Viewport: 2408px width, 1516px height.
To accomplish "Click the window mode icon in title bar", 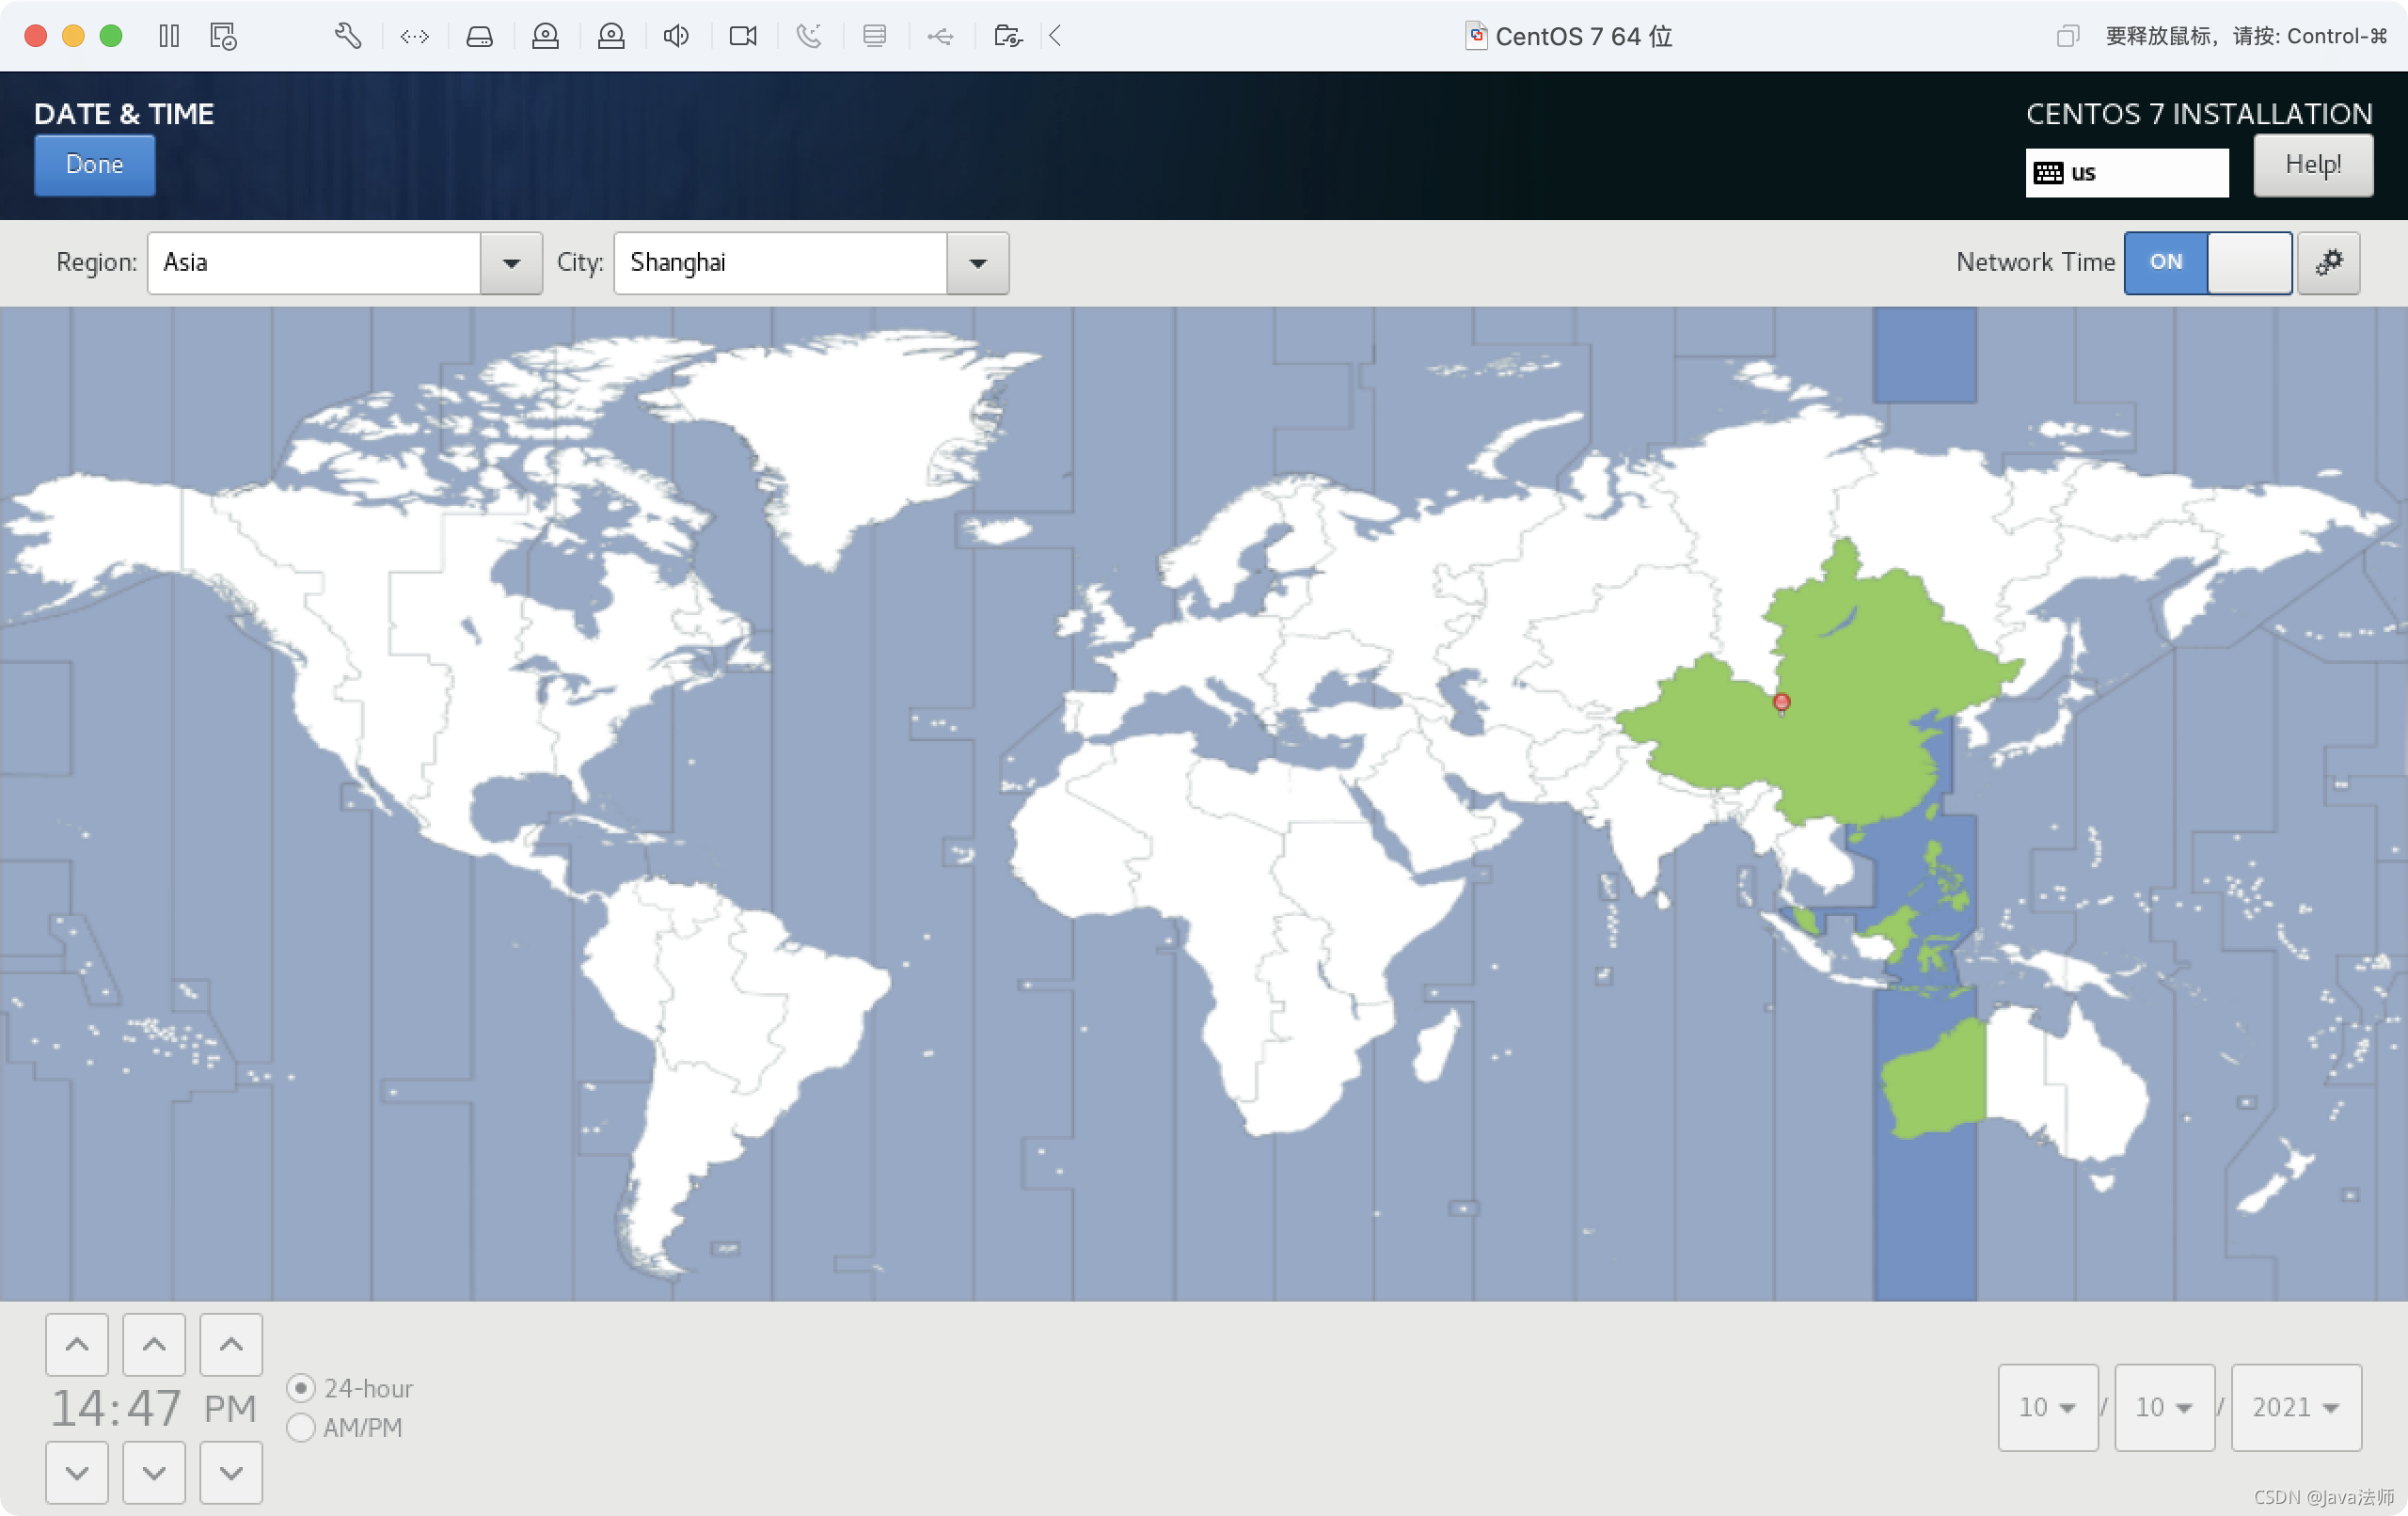I will point(2067,37).
